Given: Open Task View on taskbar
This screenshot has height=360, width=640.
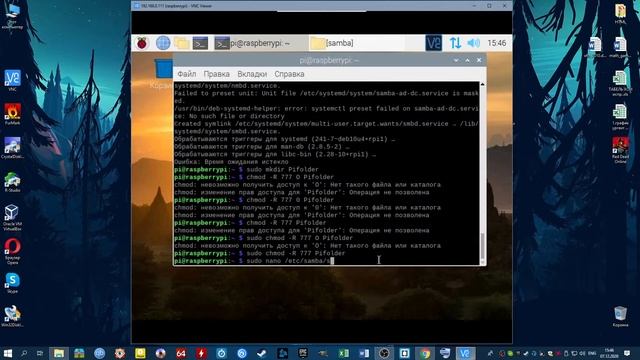Looking at the screenshot, I should (x=40, y=353).
